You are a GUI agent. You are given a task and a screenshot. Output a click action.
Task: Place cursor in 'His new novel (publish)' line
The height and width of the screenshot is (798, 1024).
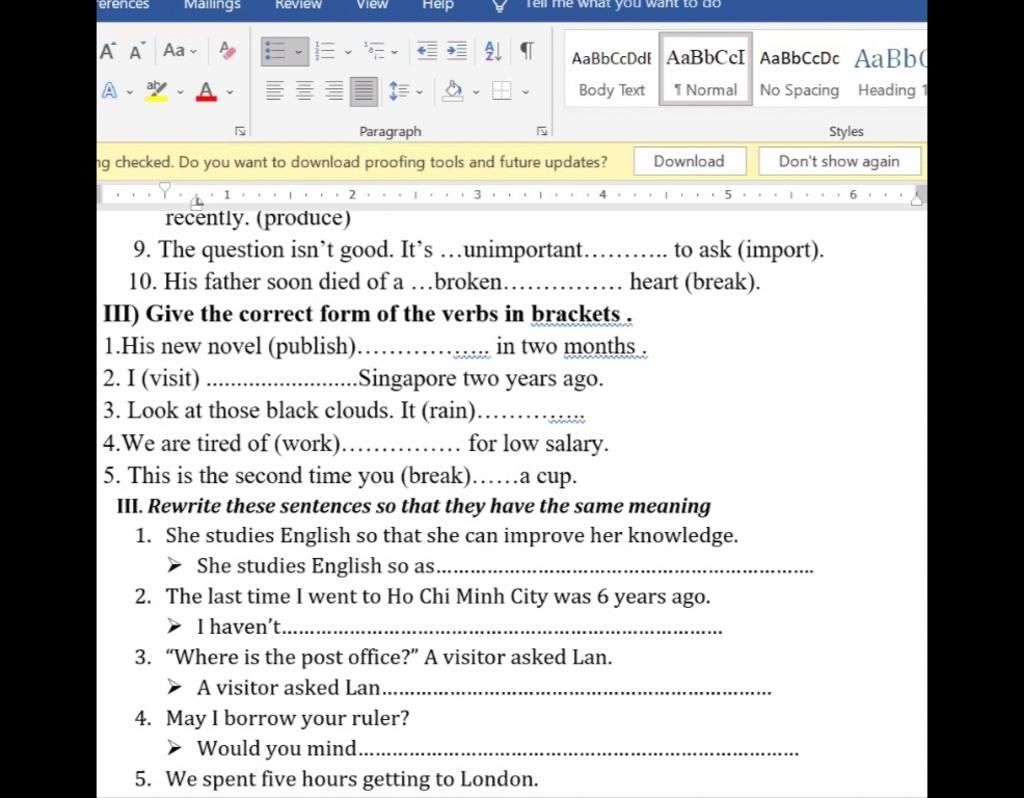(375, 346)
